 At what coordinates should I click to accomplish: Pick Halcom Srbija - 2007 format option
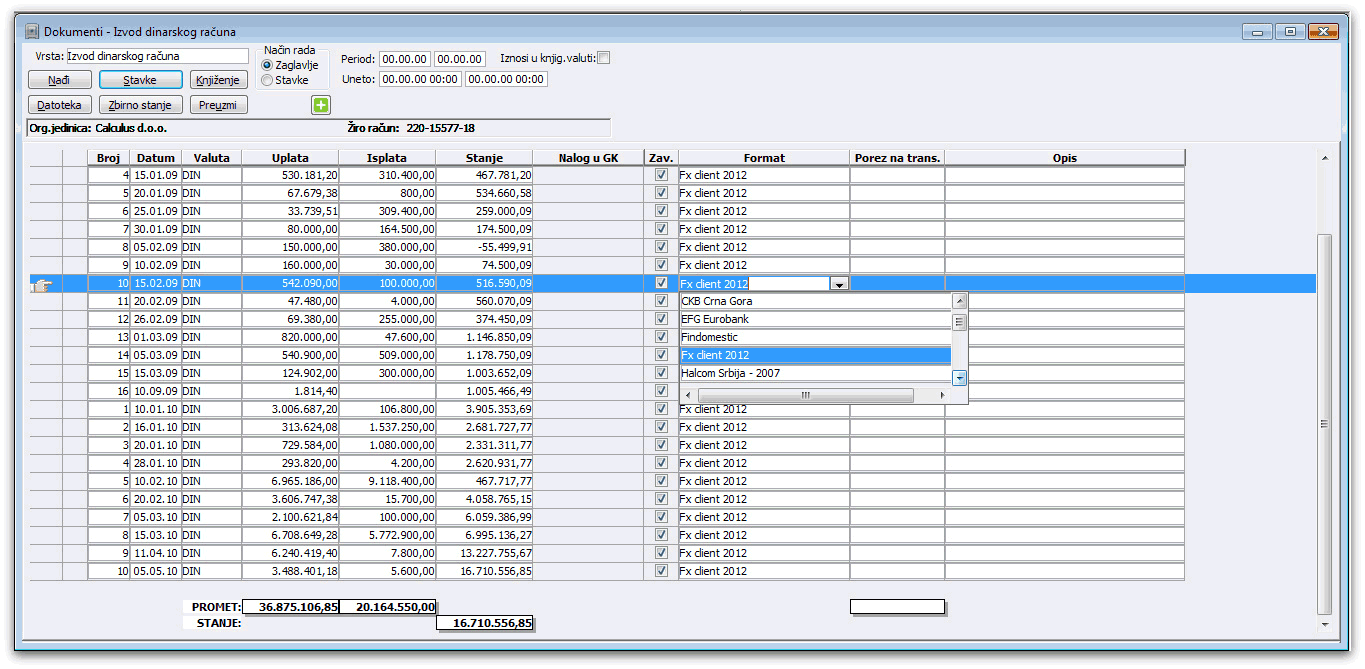[x=731, y=373]
